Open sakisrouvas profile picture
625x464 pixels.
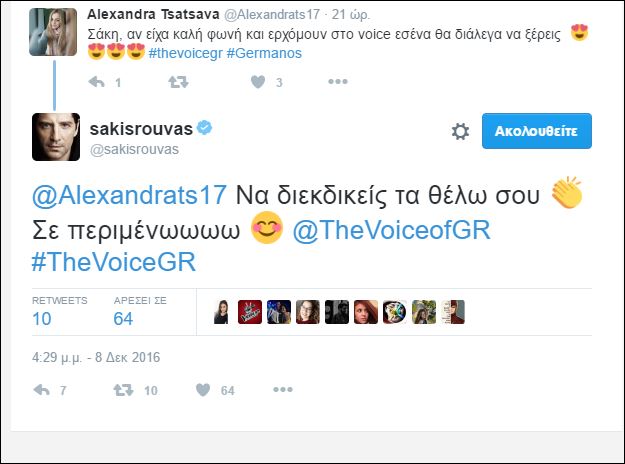coord(56,137)
